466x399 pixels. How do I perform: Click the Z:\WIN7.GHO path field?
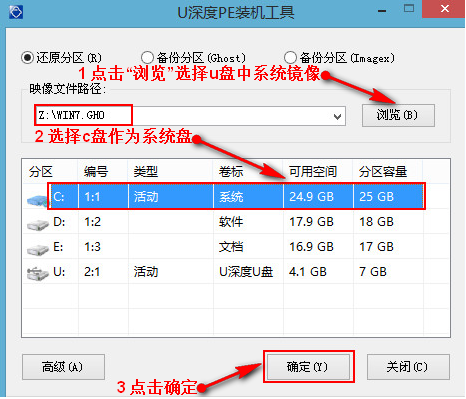(190, 116)
